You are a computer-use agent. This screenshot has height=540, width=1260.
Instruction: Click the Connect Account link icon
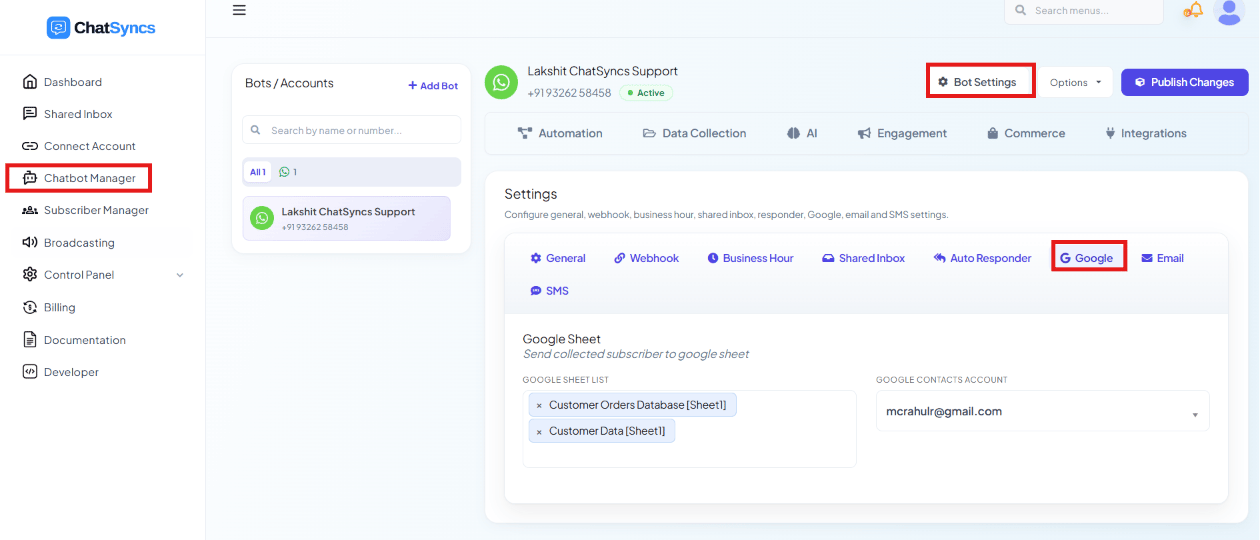point(30,146)
